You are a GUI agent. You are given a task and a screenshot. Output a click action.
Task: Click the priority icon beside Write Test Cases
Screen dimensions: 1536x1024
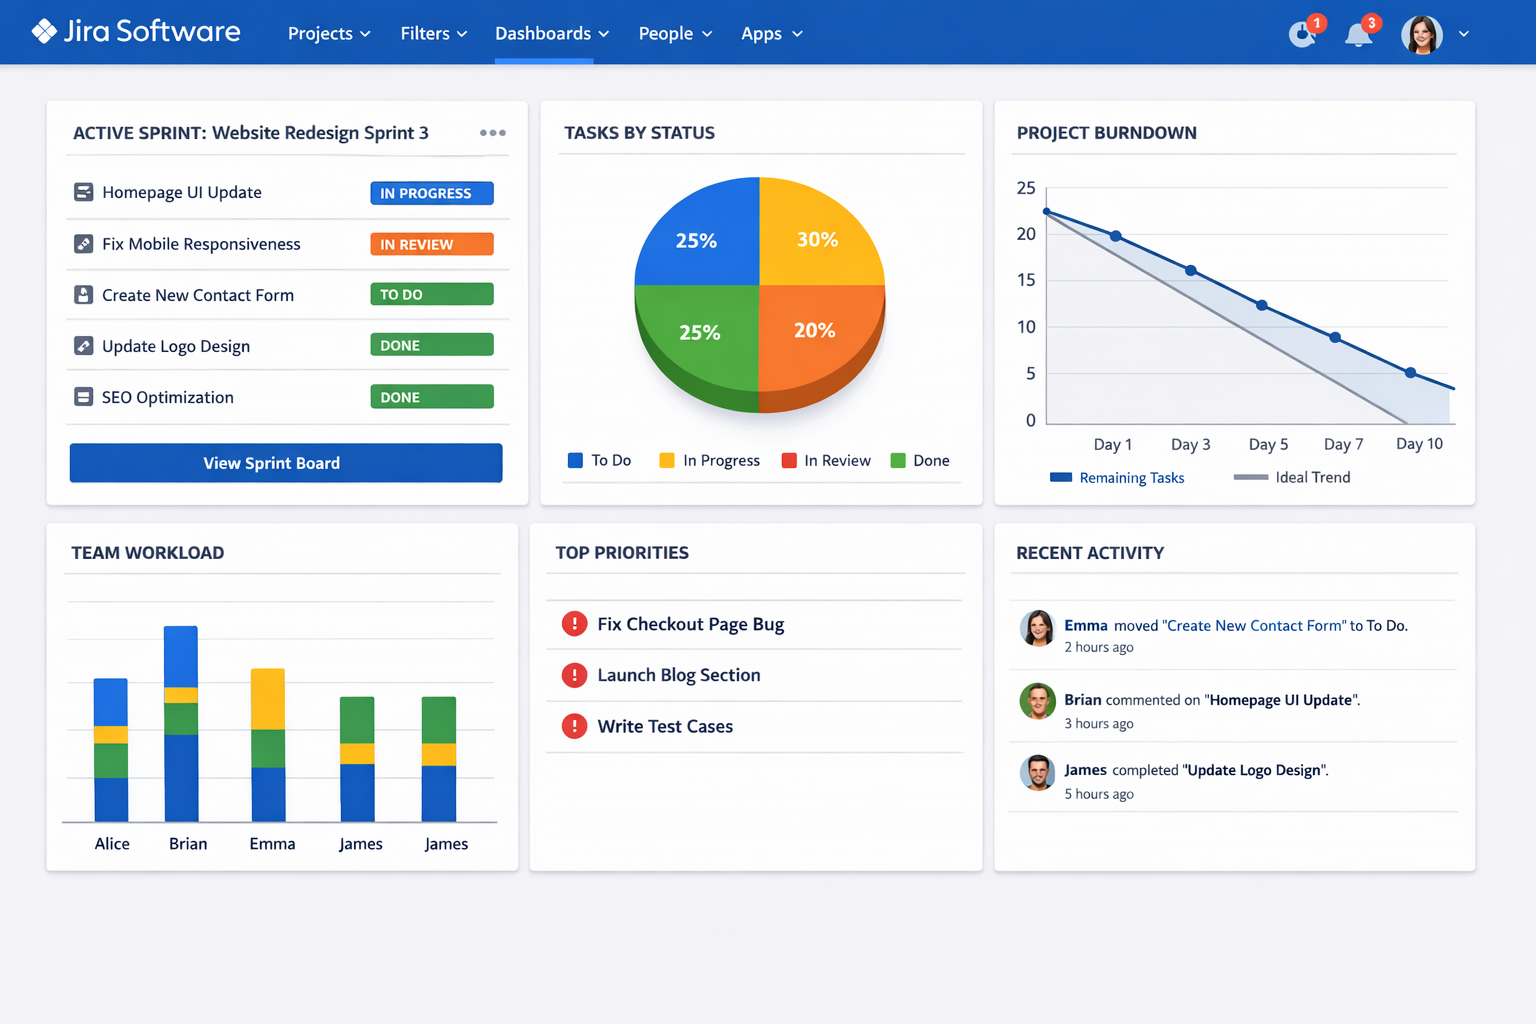pos(574,726)
